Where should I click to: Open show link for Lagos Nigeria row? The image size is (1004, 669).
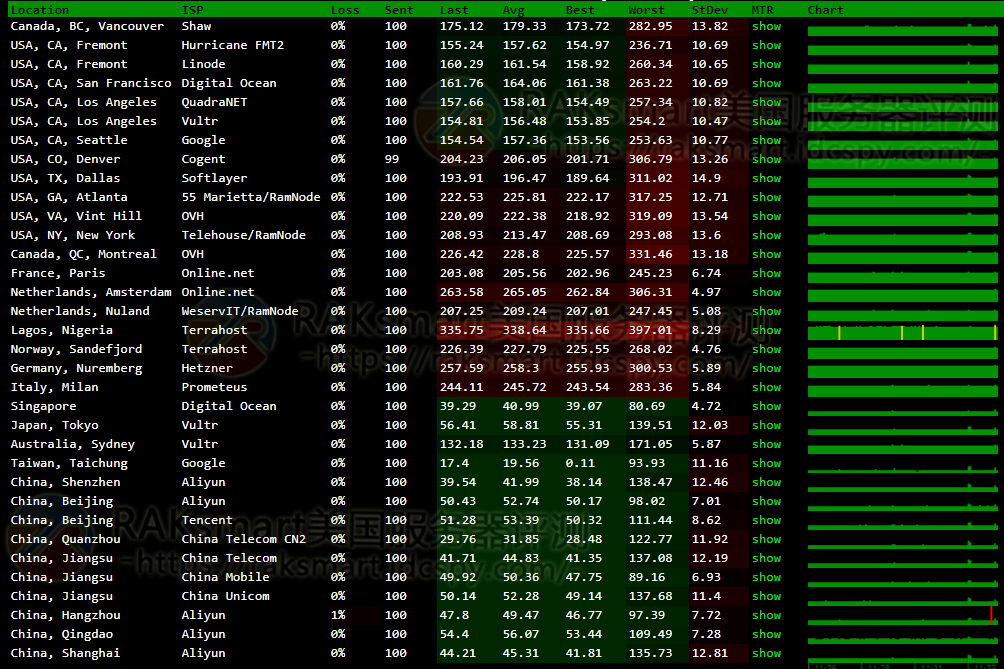766,330
